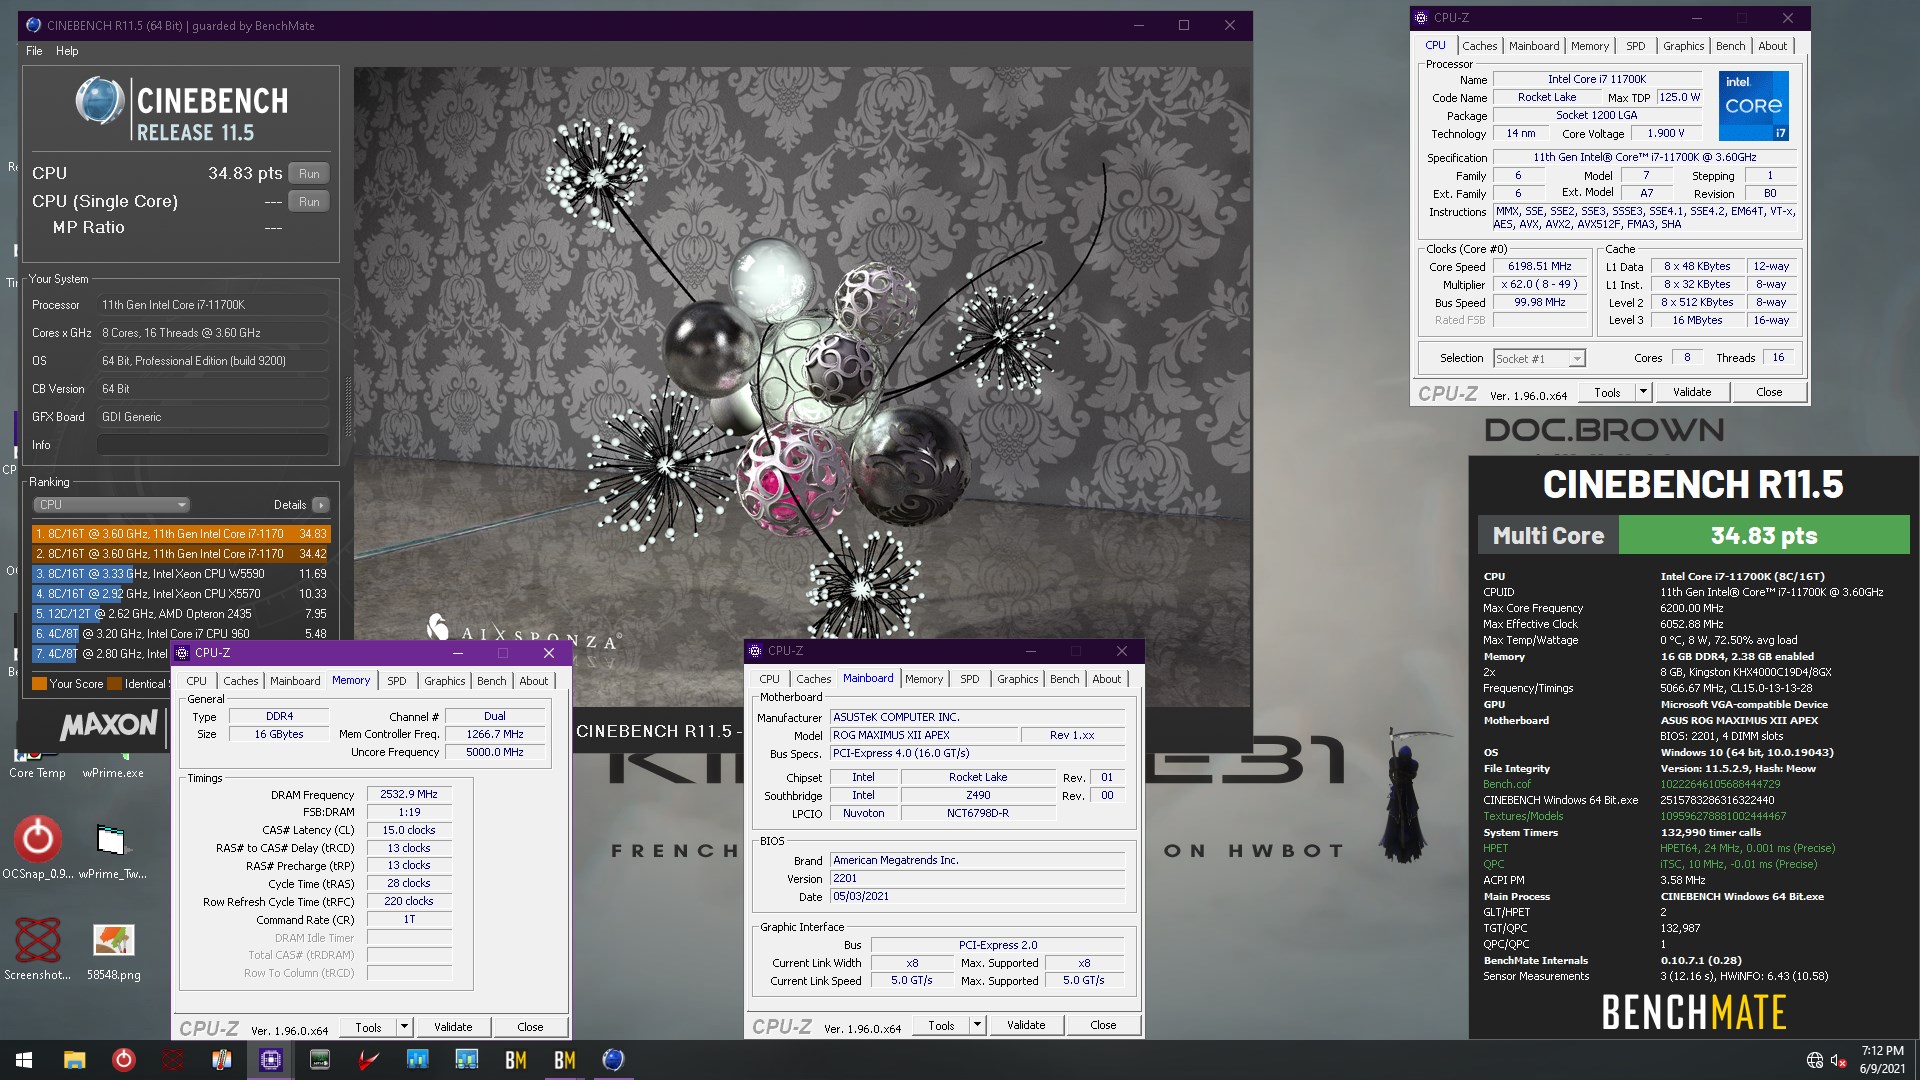Open Bench tab in Mainboard CPU-Z window

click(1064, 679)
